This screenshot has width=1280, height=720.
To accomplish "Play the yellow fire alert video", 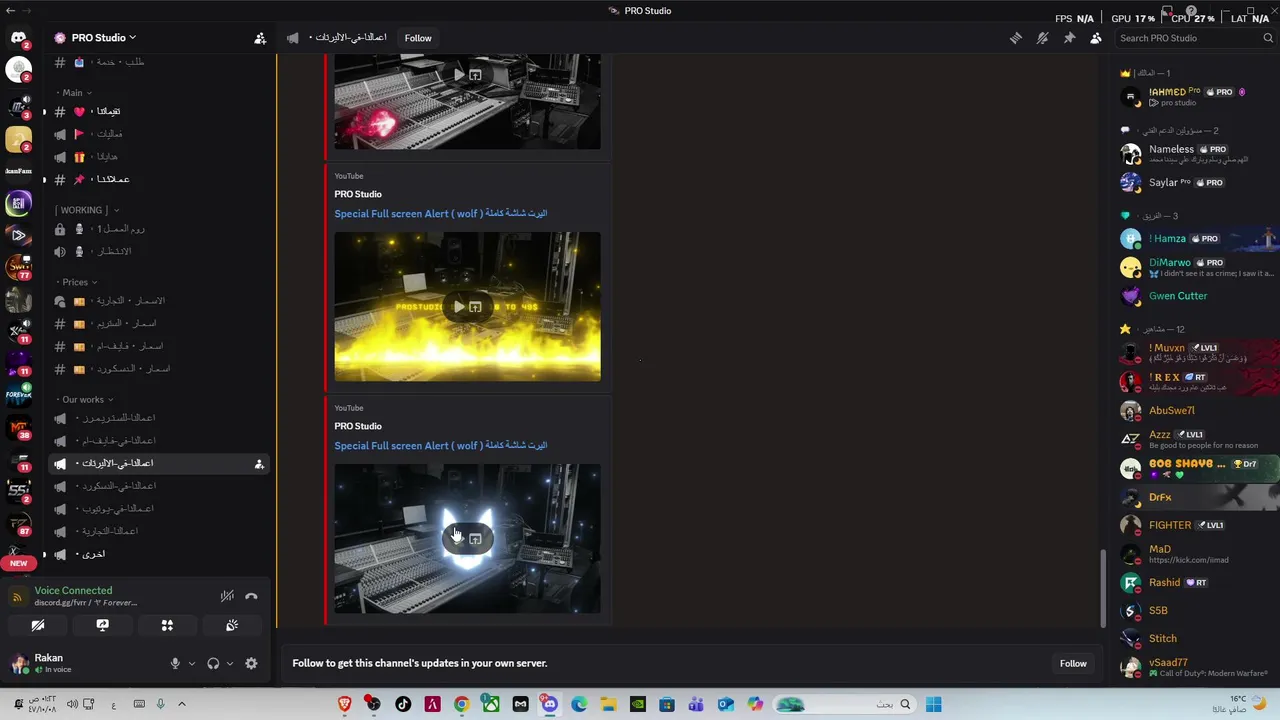I will coord(459,307).
